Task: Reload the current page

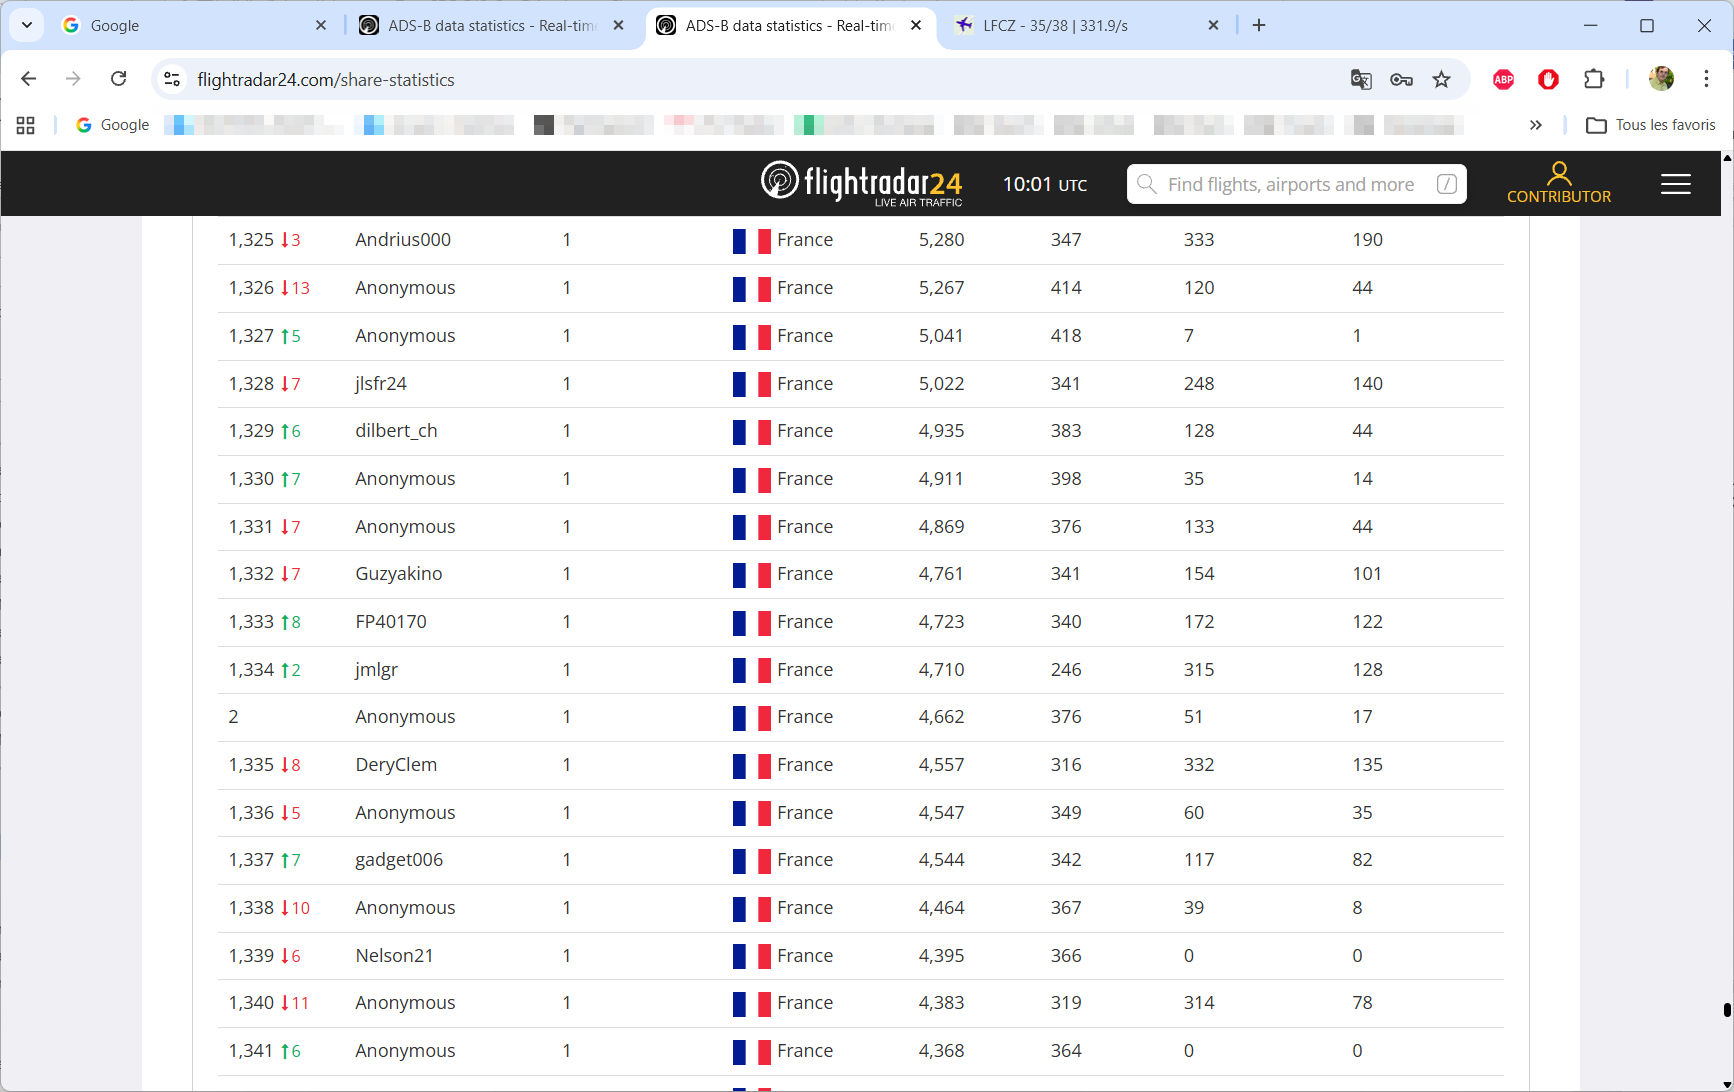Action: (118, 79)
